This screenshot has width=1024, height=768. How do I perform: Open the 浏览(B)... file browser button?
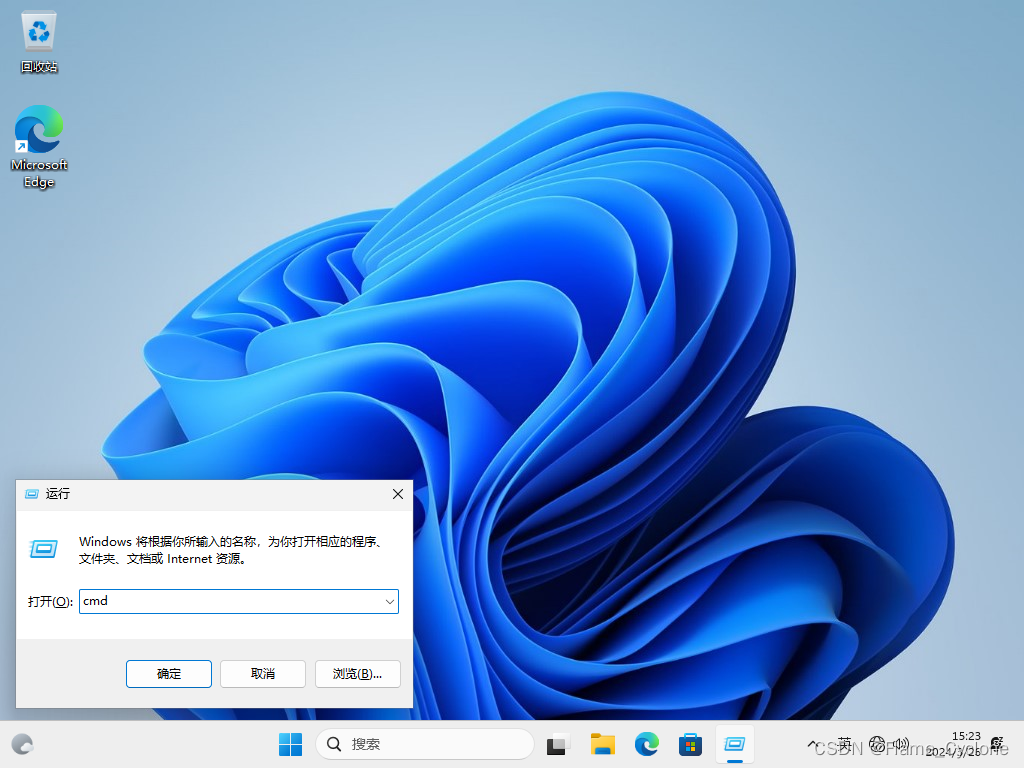coord(357,673)
